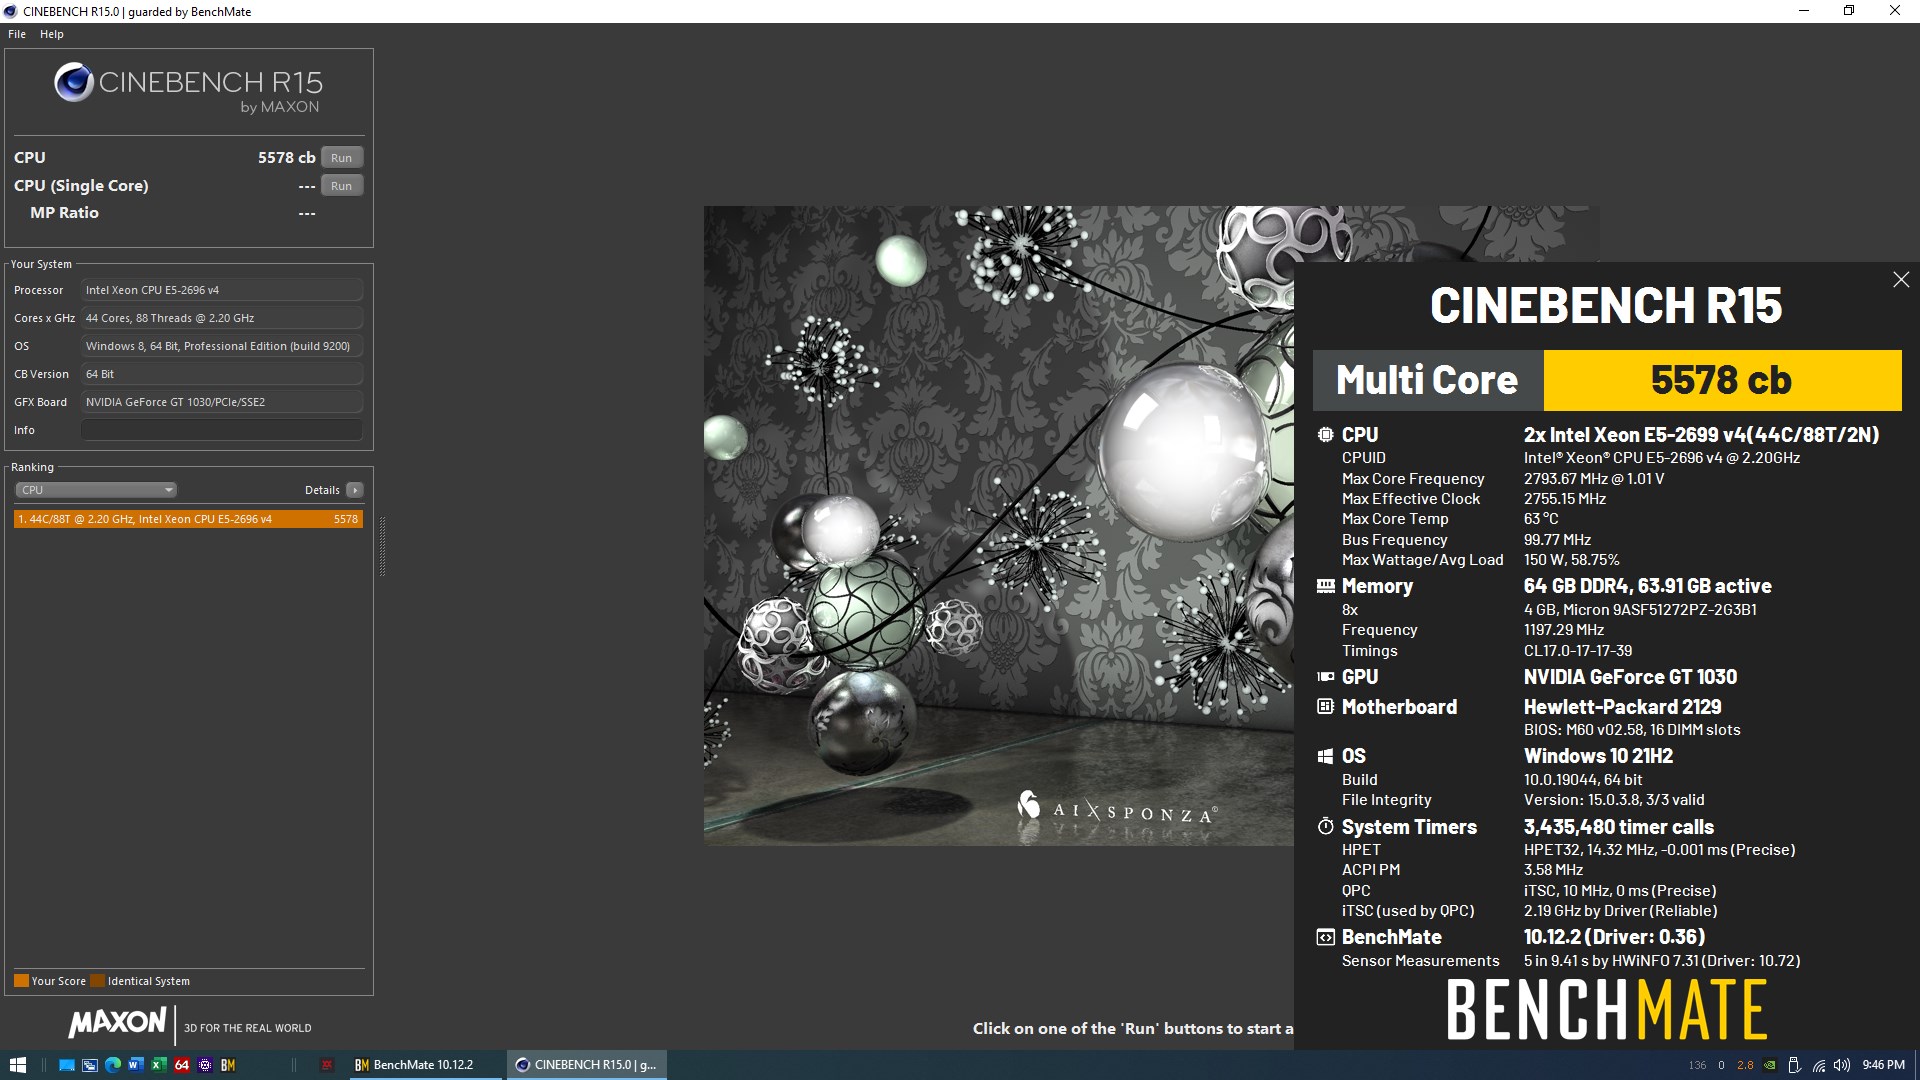Click the rendered Cinebench scene image
Image resolution: width=1920 pixels, height=1080 pixels.
(998, 526)
